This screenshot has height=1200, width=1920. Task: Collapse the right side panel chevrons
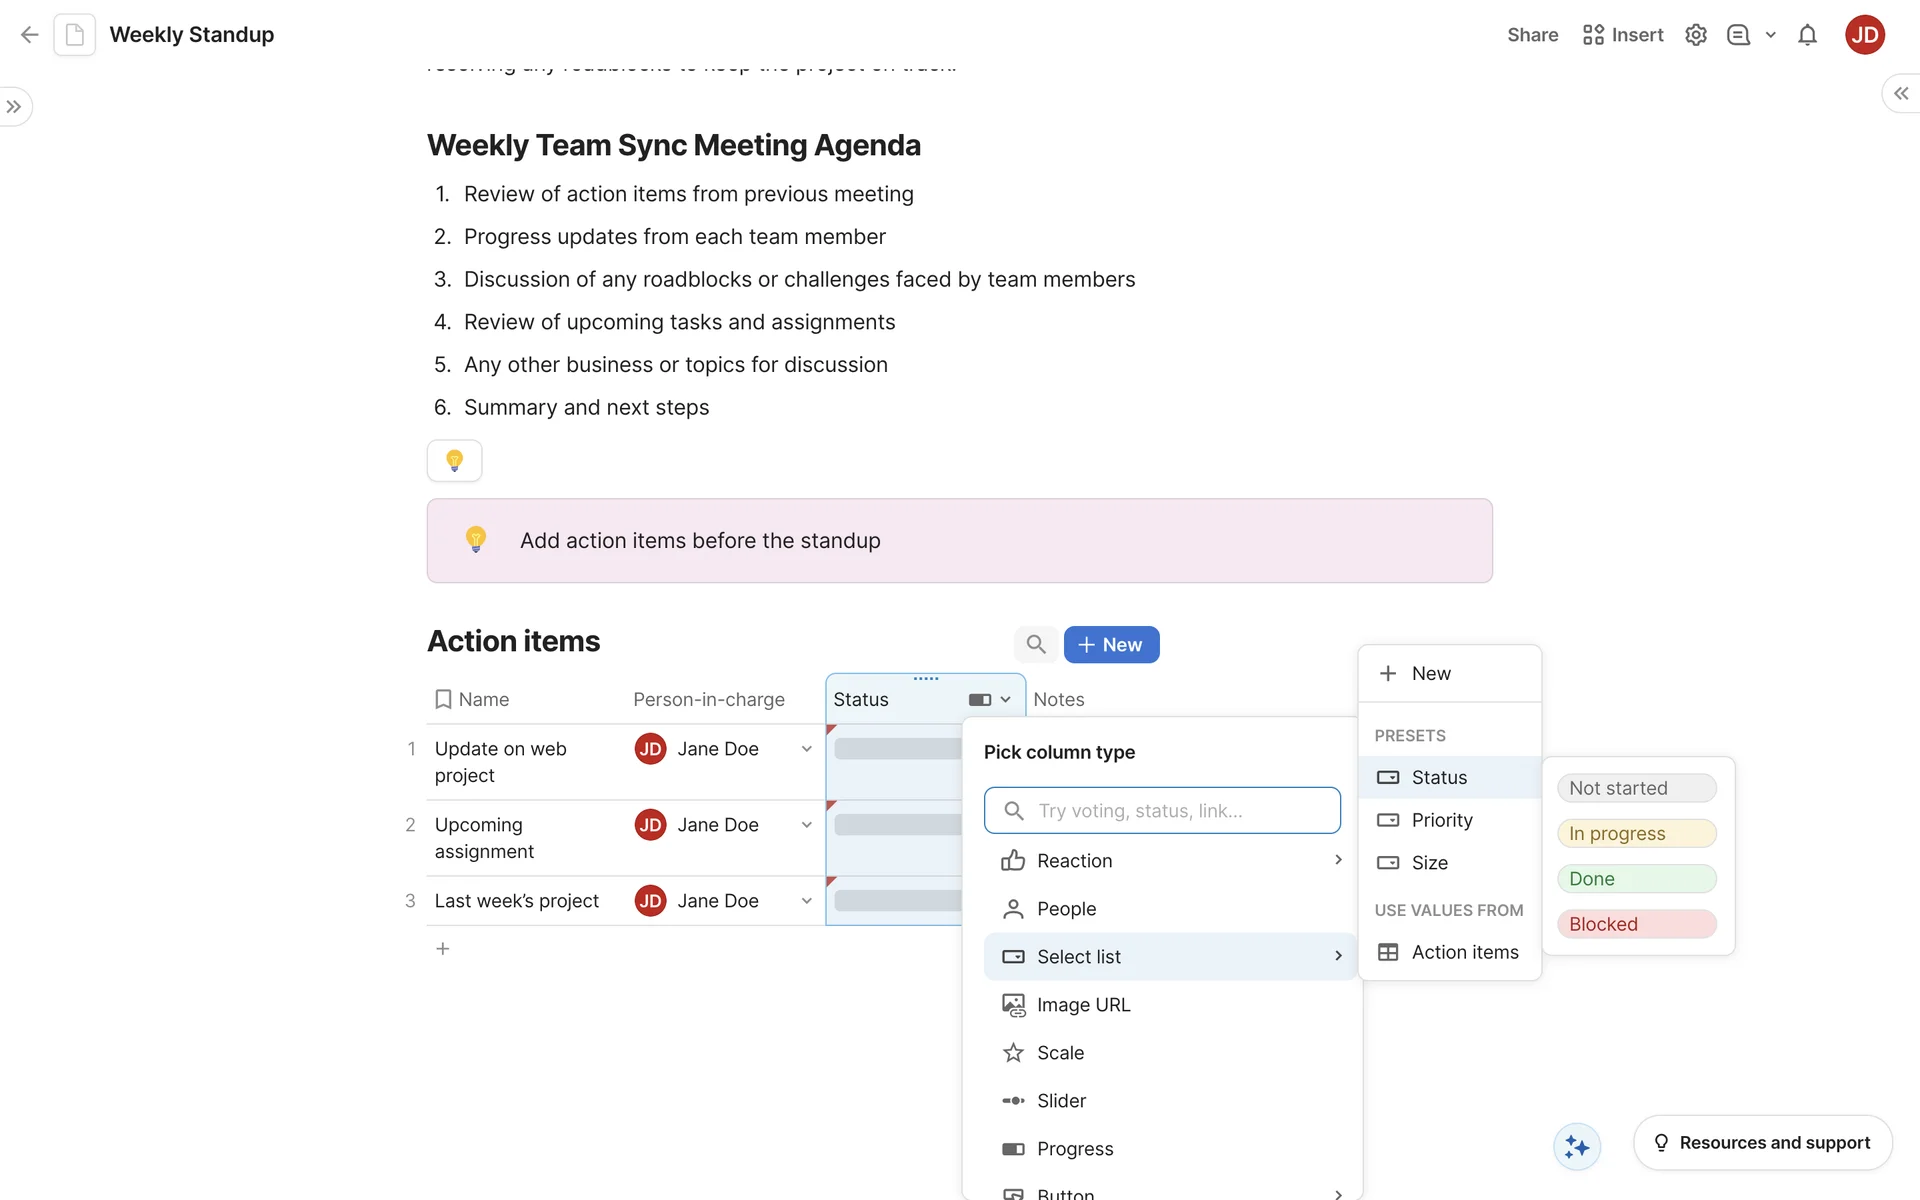pyautogui.click(x=1900, y=93)
